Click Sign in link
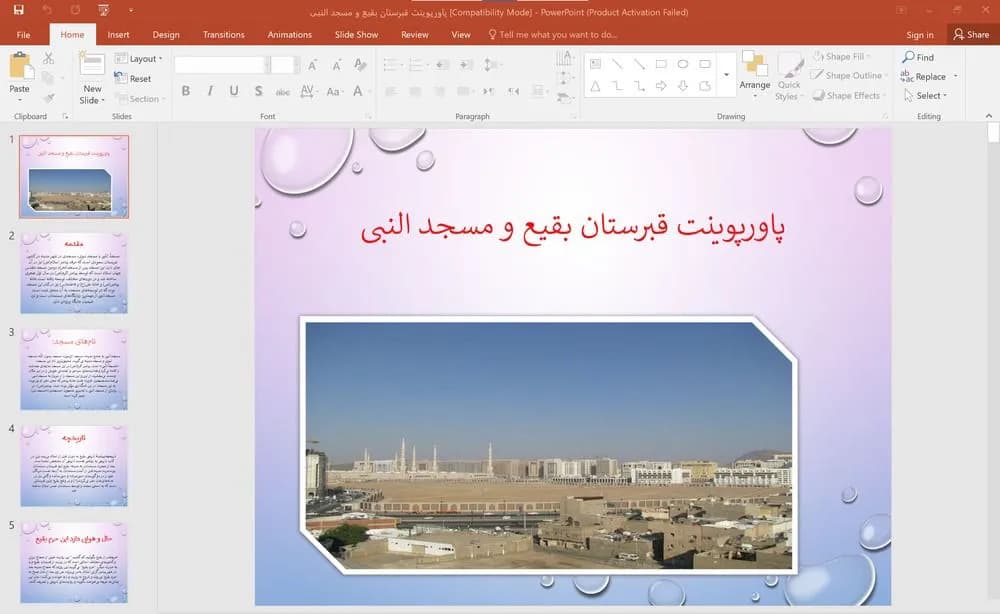The width and height of the screenshot is (1000, 614). (920, 35)
